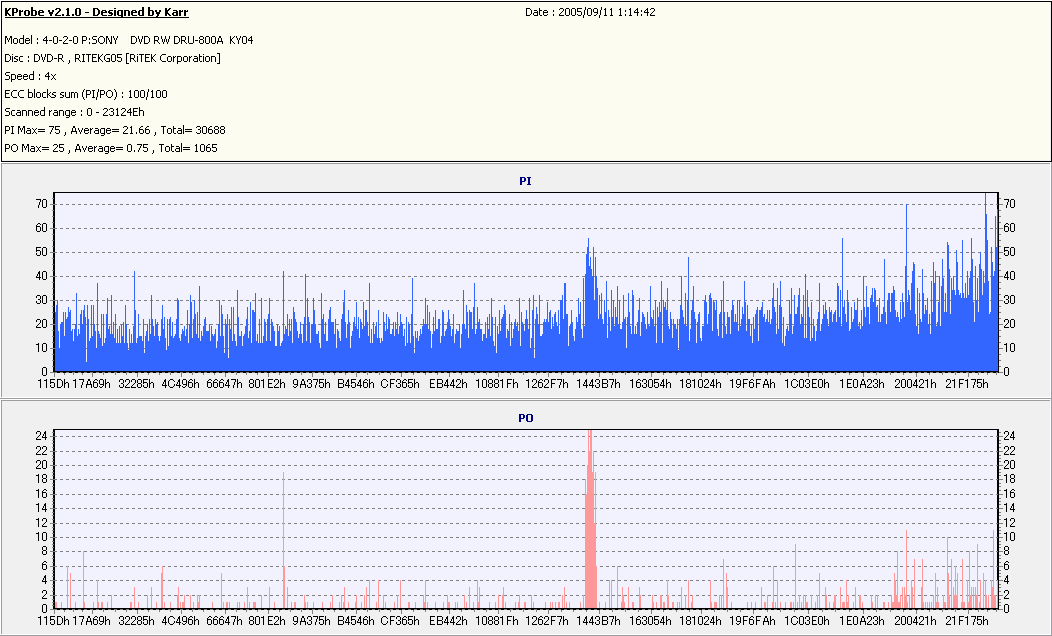Screen dimensions: 1052x636
Task: Click 1E0A23h label under the PO chart
Action: (862, 621)
